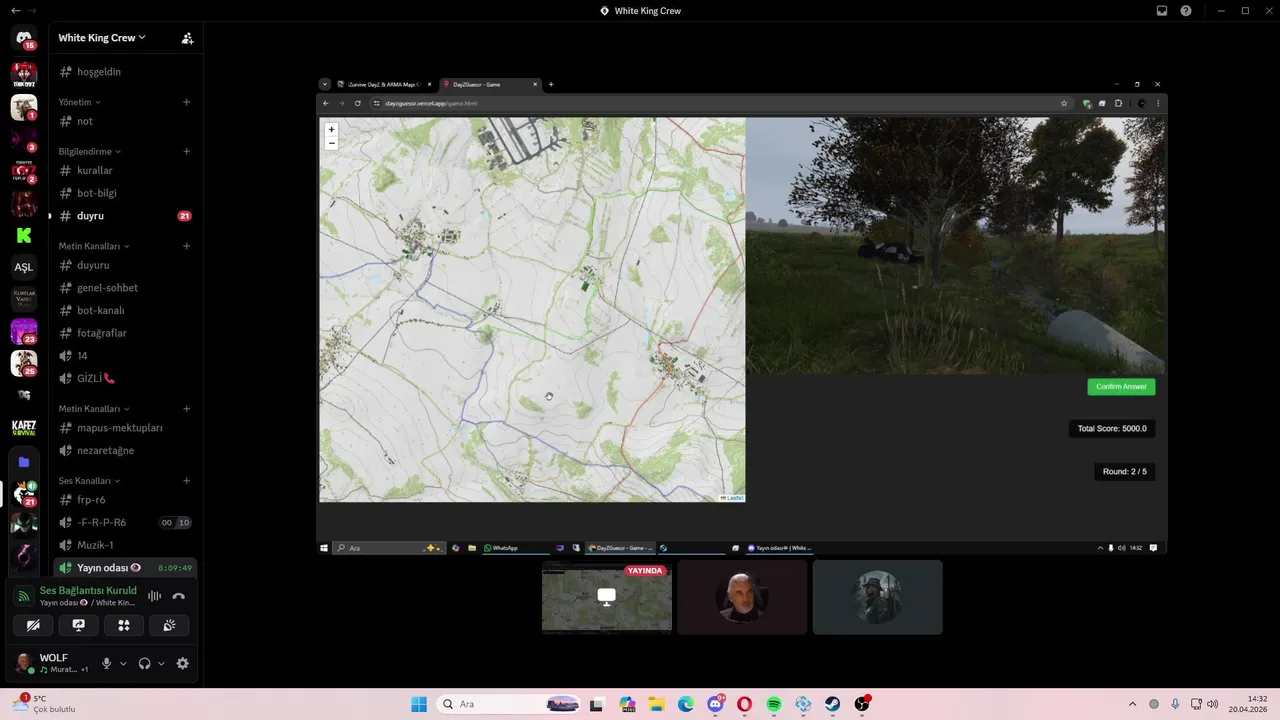Add a channel to Ses Kanalları category
1280x720 pixels.
click(186, 481)
